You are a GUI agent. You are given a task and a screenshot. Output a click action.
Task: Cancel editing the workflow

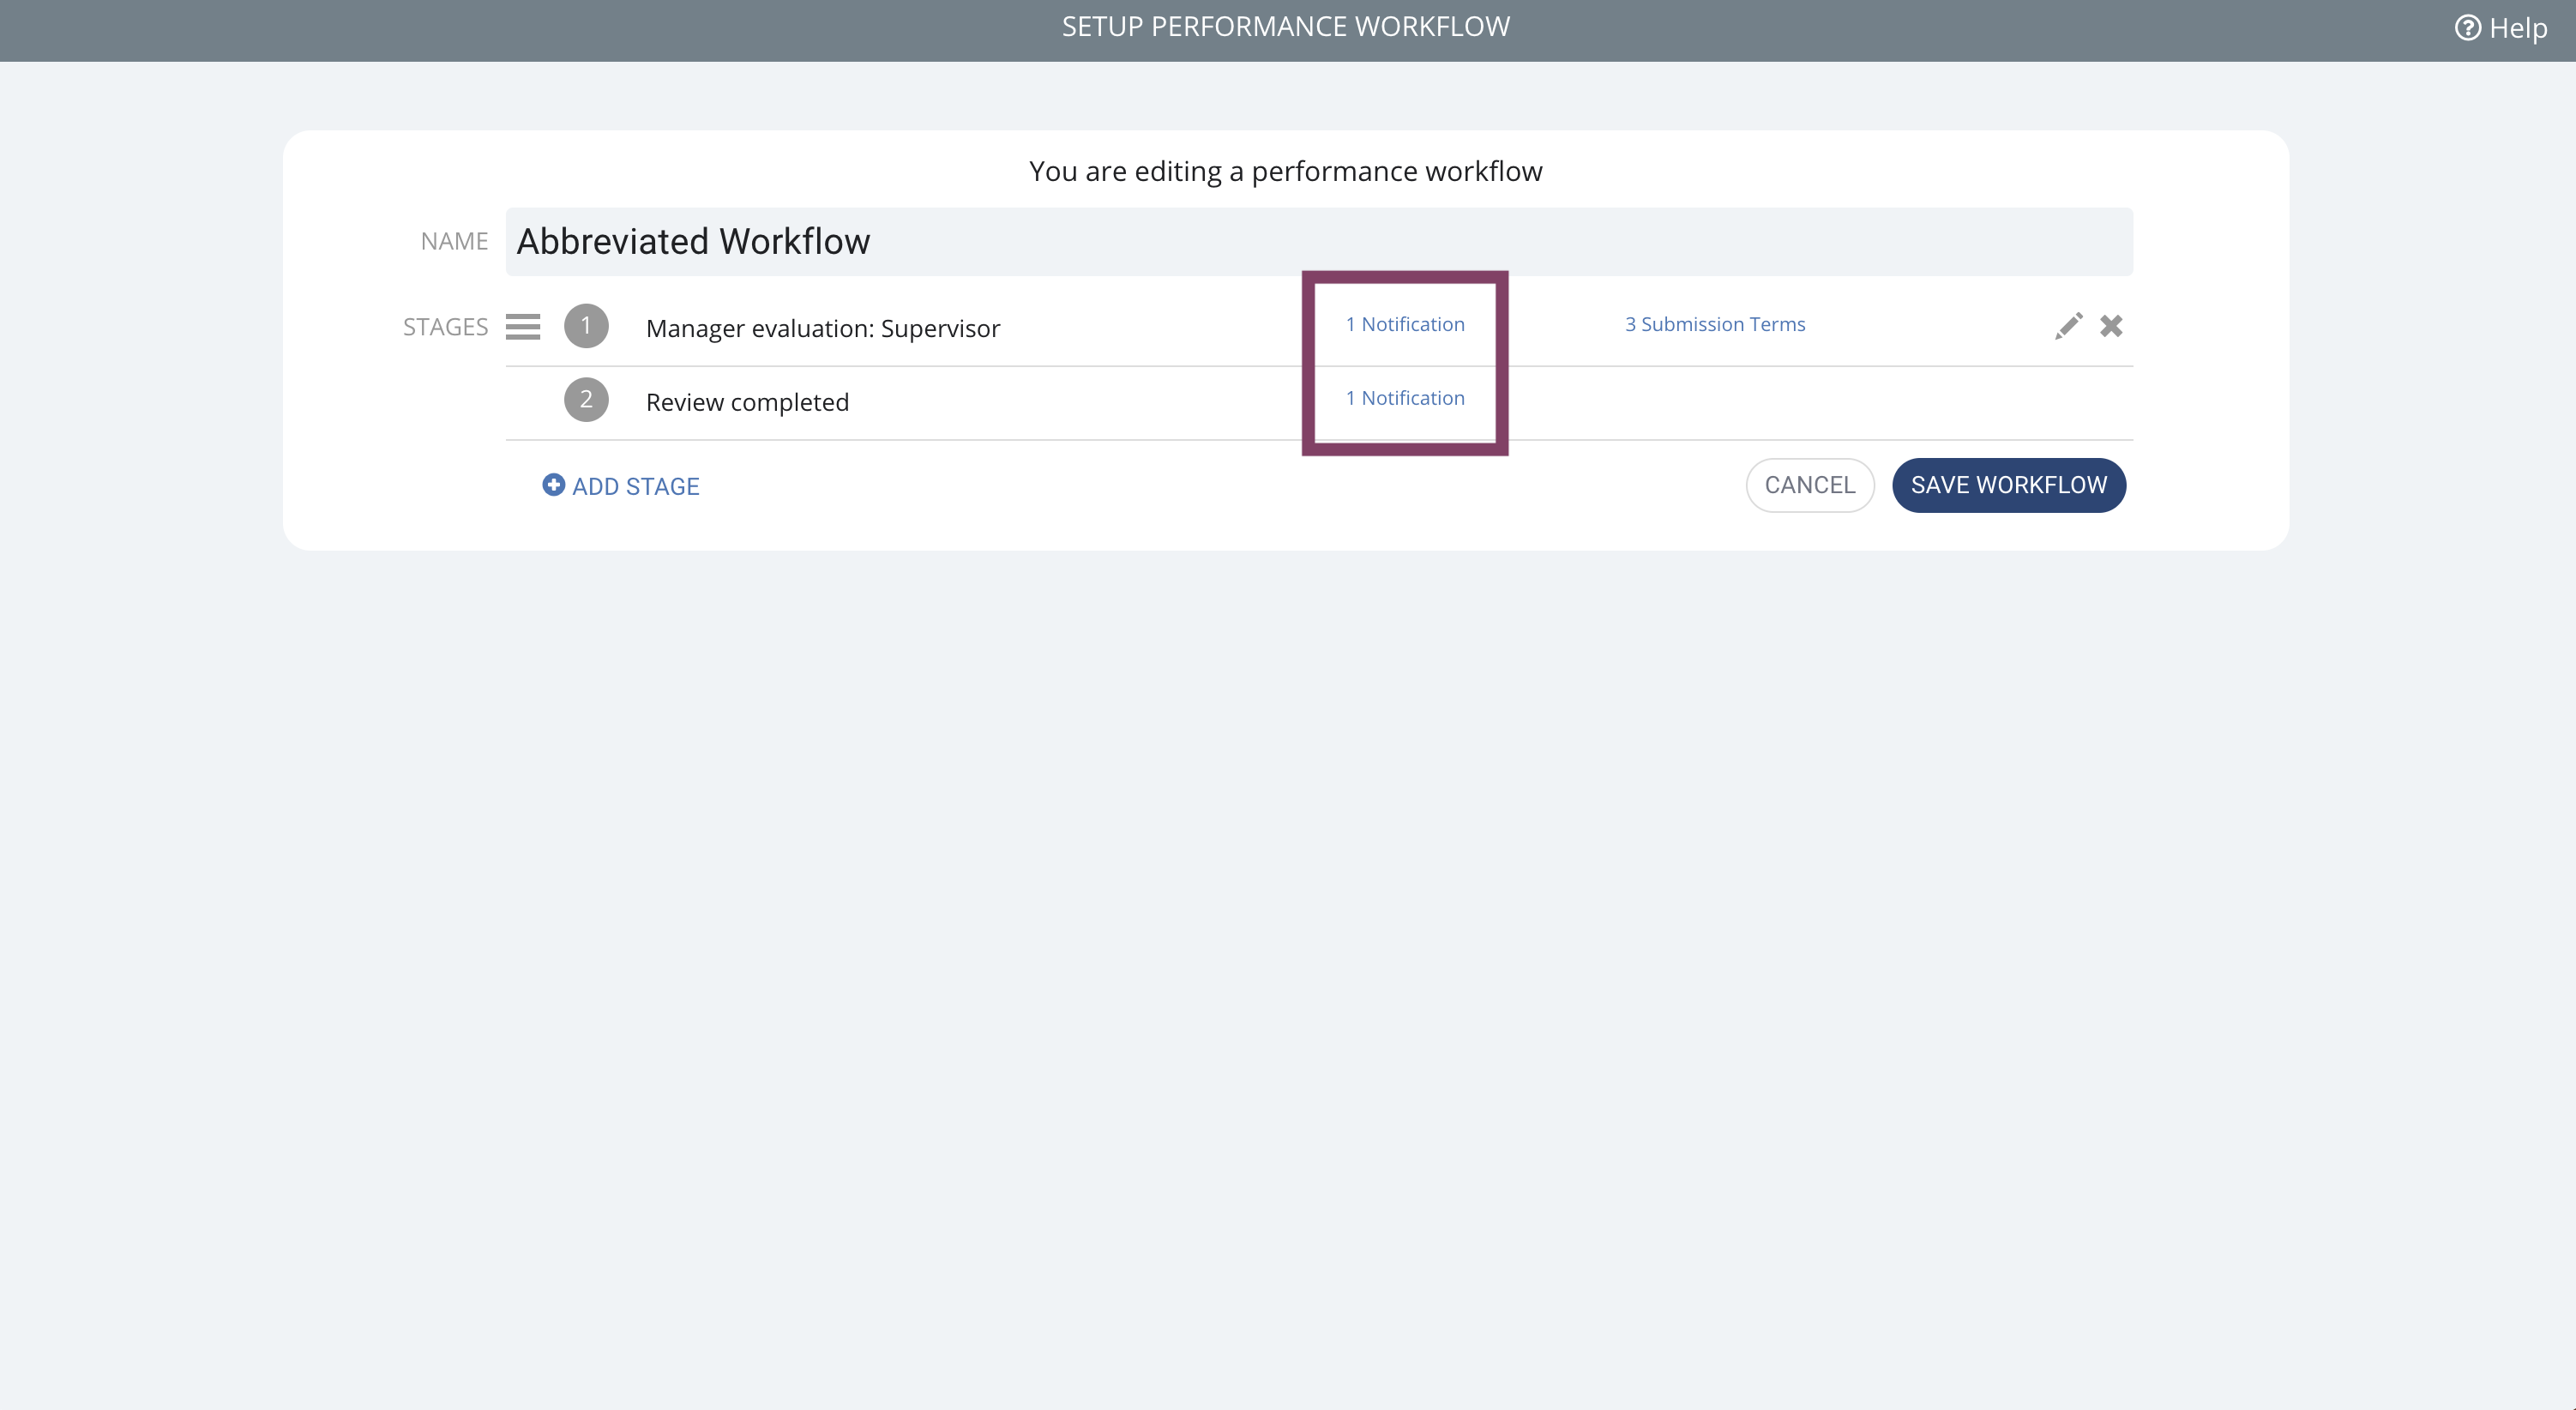(1810, 485)
